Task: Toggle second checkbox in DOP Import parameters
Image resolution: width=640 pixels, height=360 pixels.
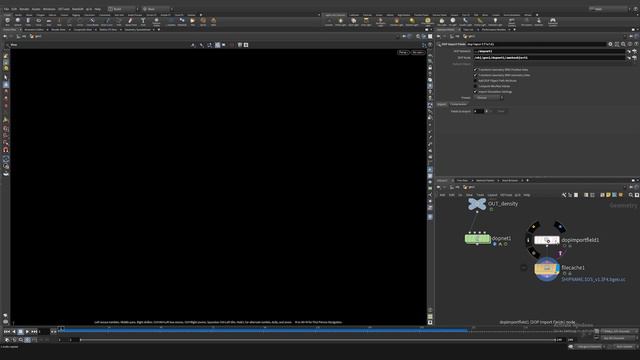Action: tap(475, 75)
